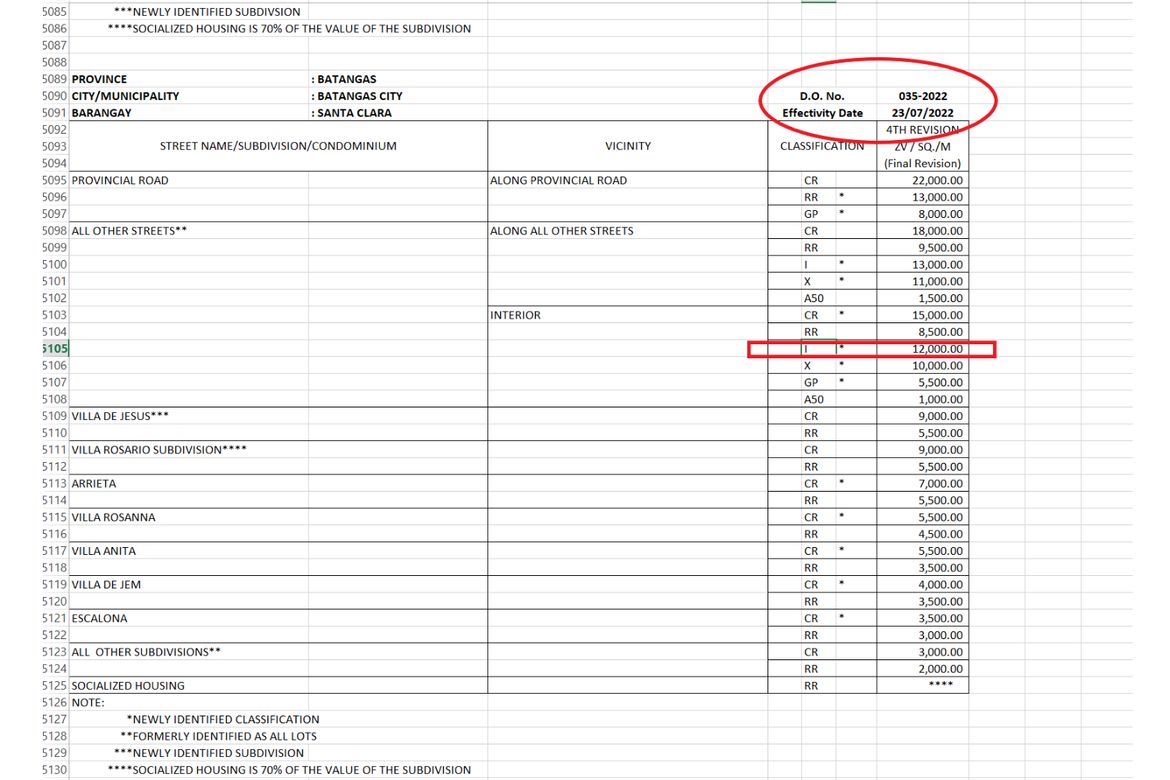Click the 'VILLA ROSARIO SUBDIVISION****' cell
The image size is (1170, 780).
pyautogui.click(x=159, y=450)
